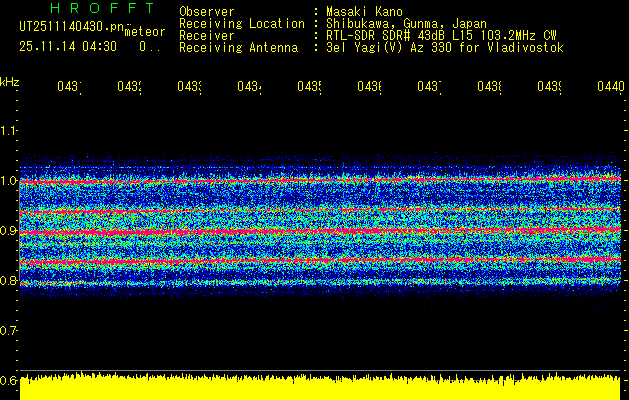This screenshot has width=629, height=400.
Task: Click the 0434 time axis marker
Action: coord(249,86)
